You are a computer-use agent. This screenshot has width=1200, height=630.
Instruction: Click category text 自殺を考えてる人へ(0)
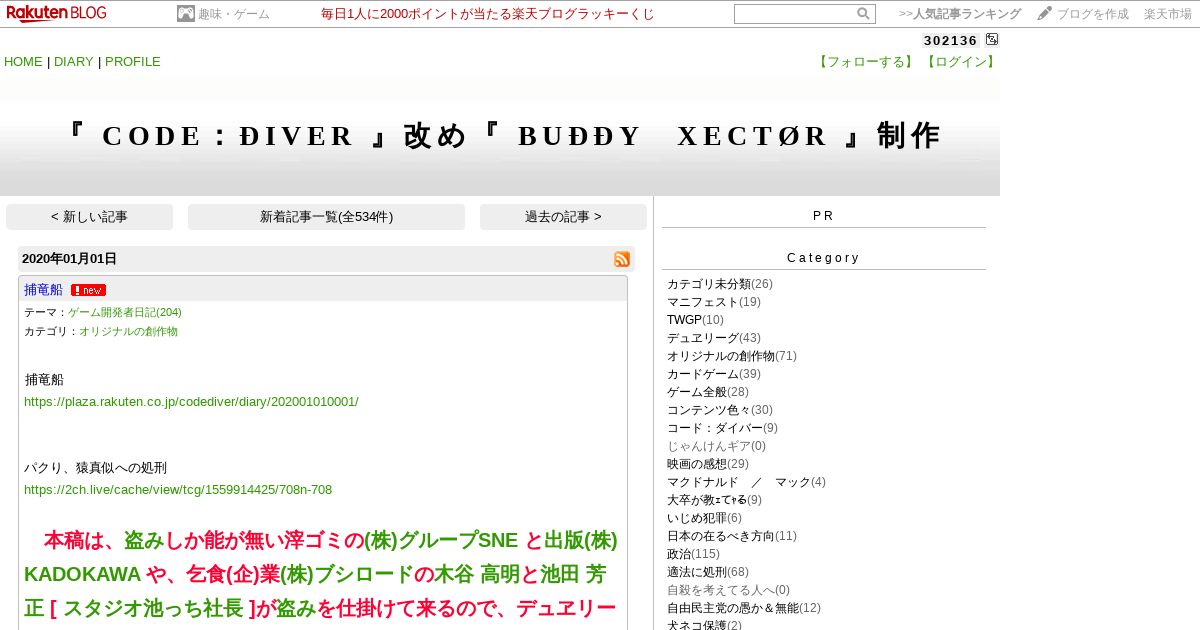(728, 590)
